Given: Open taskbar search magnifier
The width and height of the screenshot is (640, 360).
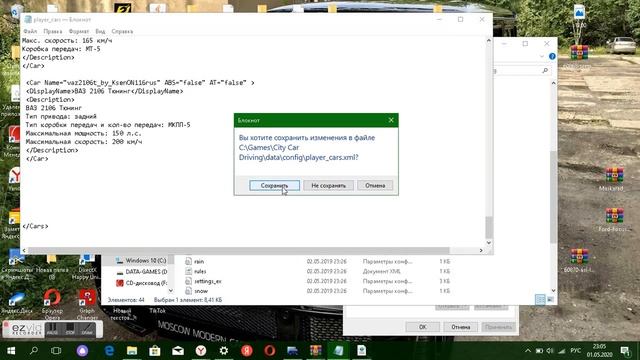Looking at the screenshot, I should point(34,351).
